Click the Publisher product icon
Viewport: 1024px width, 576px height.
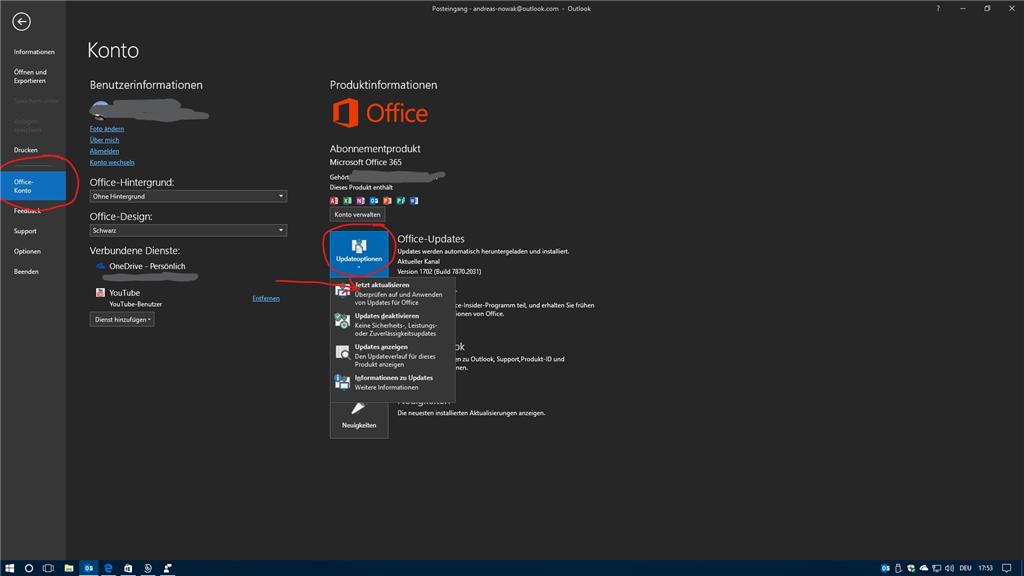[x=401, y=200]
